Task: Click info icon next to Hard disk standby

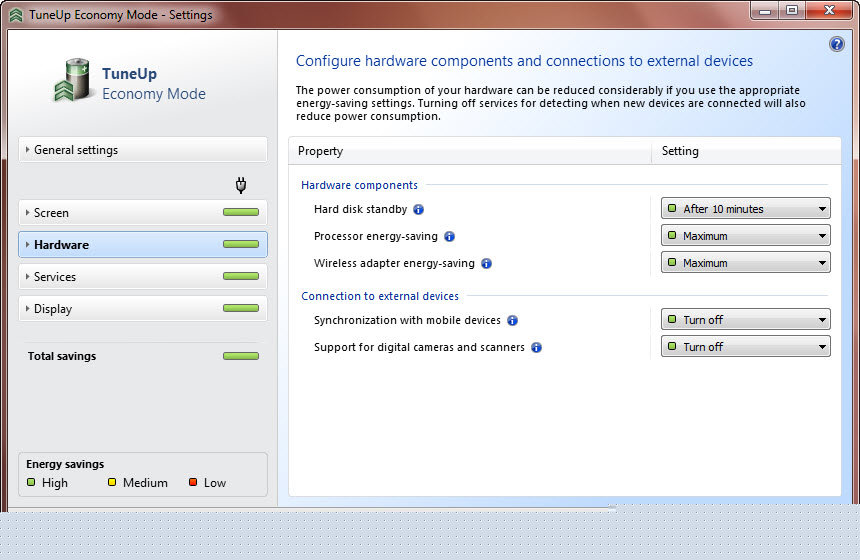Action: [x=418, y=210]
